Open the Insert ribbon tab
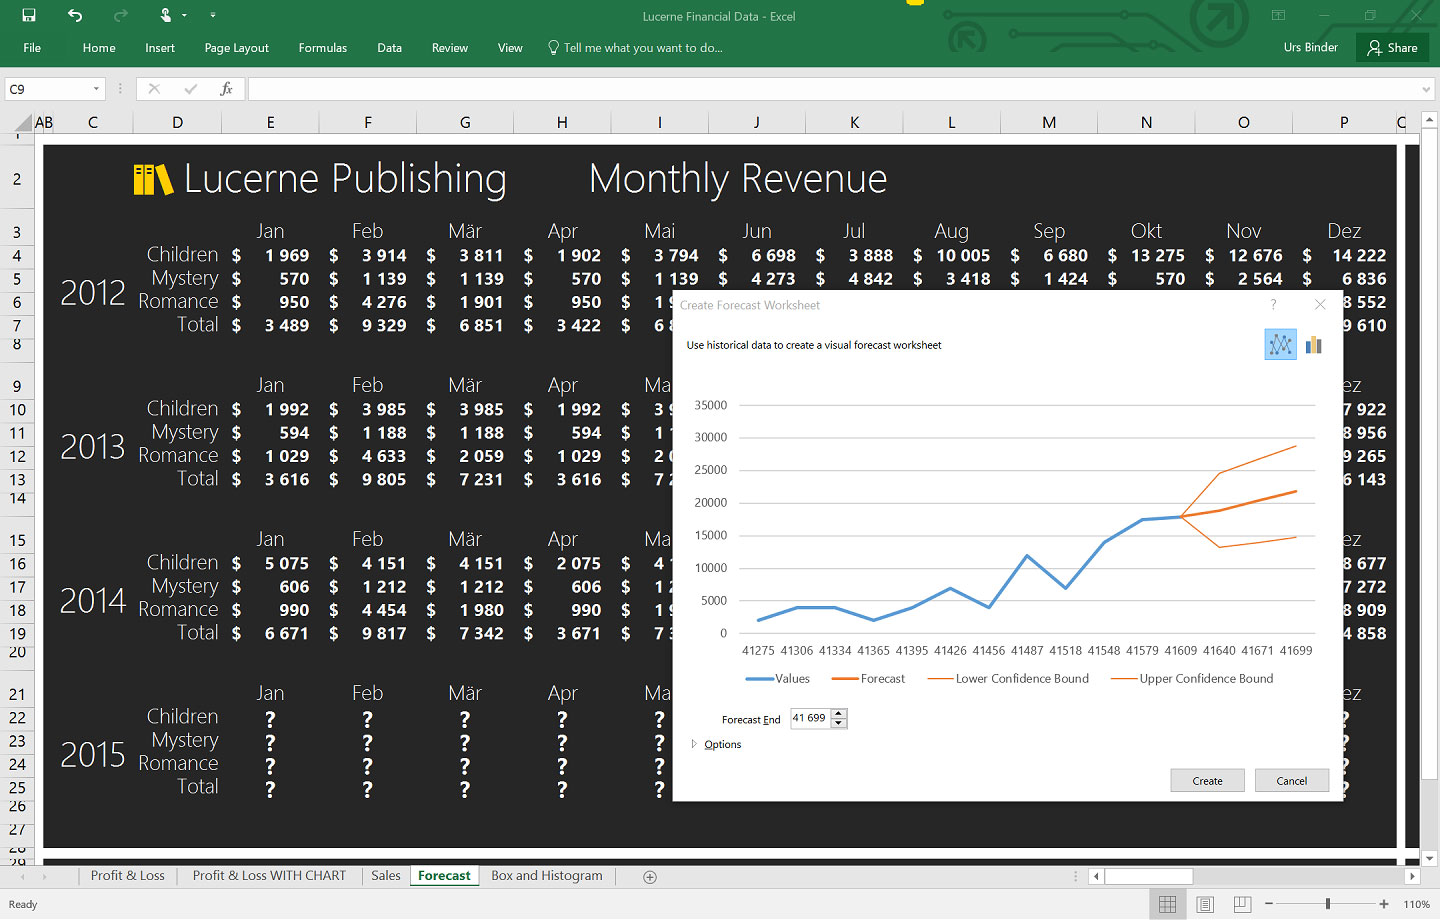Screen dimensions: 1440x920 click(x=160, y=48)
